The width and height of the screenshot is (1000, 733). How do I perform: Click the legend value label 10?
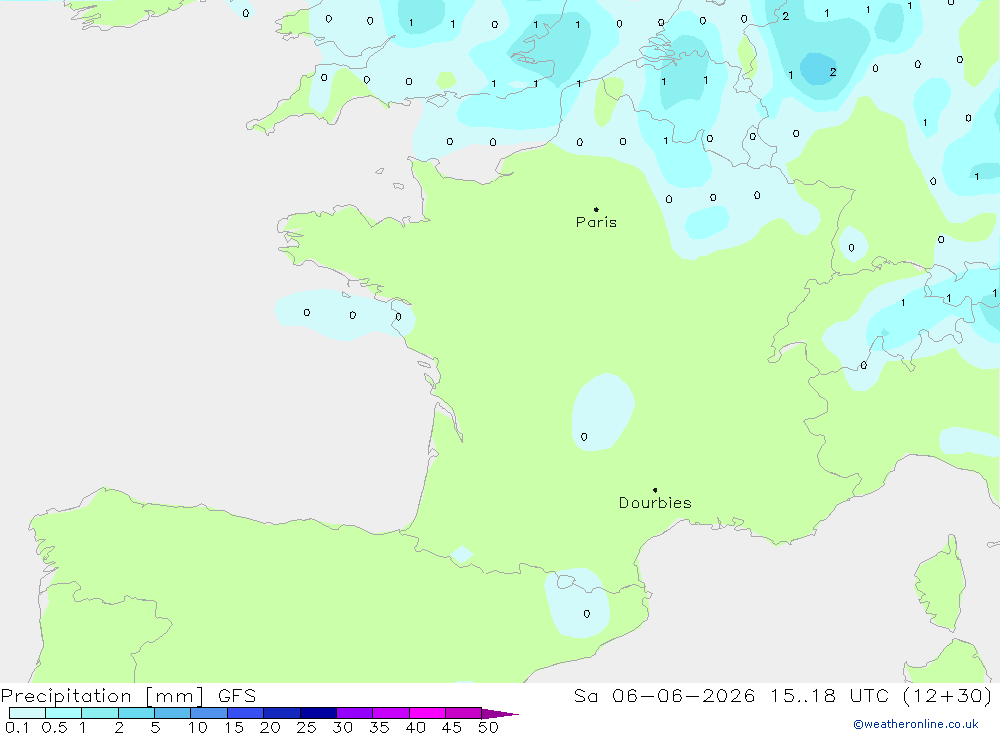(198, 727)
